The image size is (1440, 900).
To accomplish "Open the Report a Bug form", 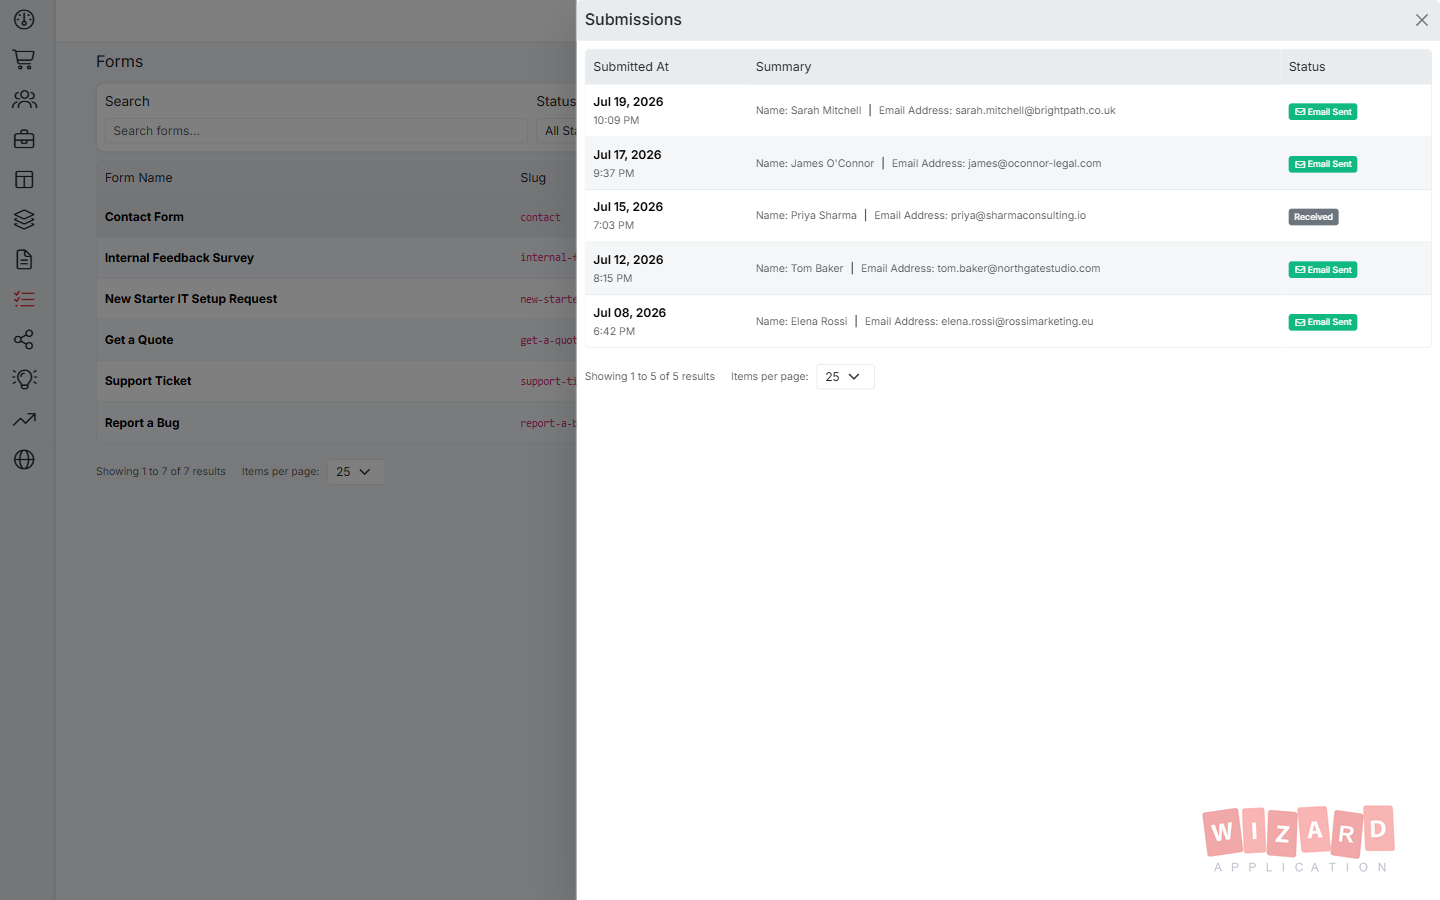I will tap(142, 423).
